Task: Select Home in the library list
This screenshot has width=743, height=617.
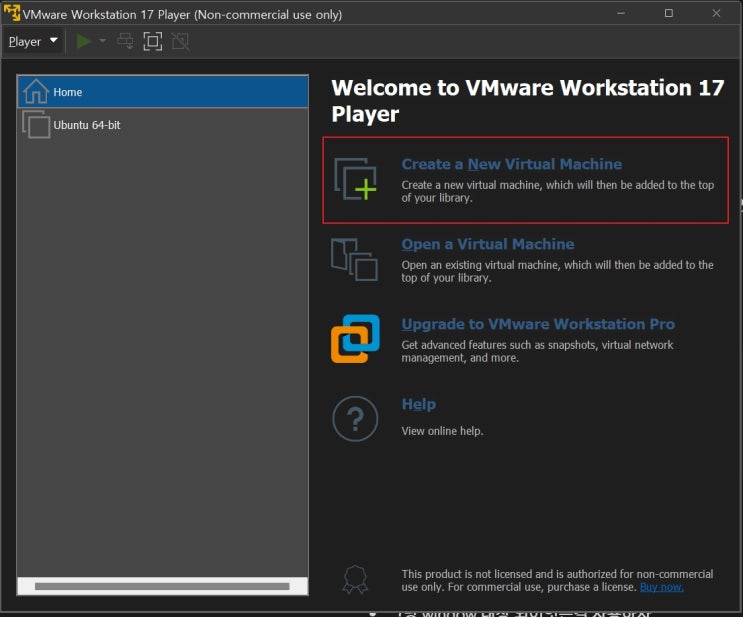Action: click(x=163, y=92)
